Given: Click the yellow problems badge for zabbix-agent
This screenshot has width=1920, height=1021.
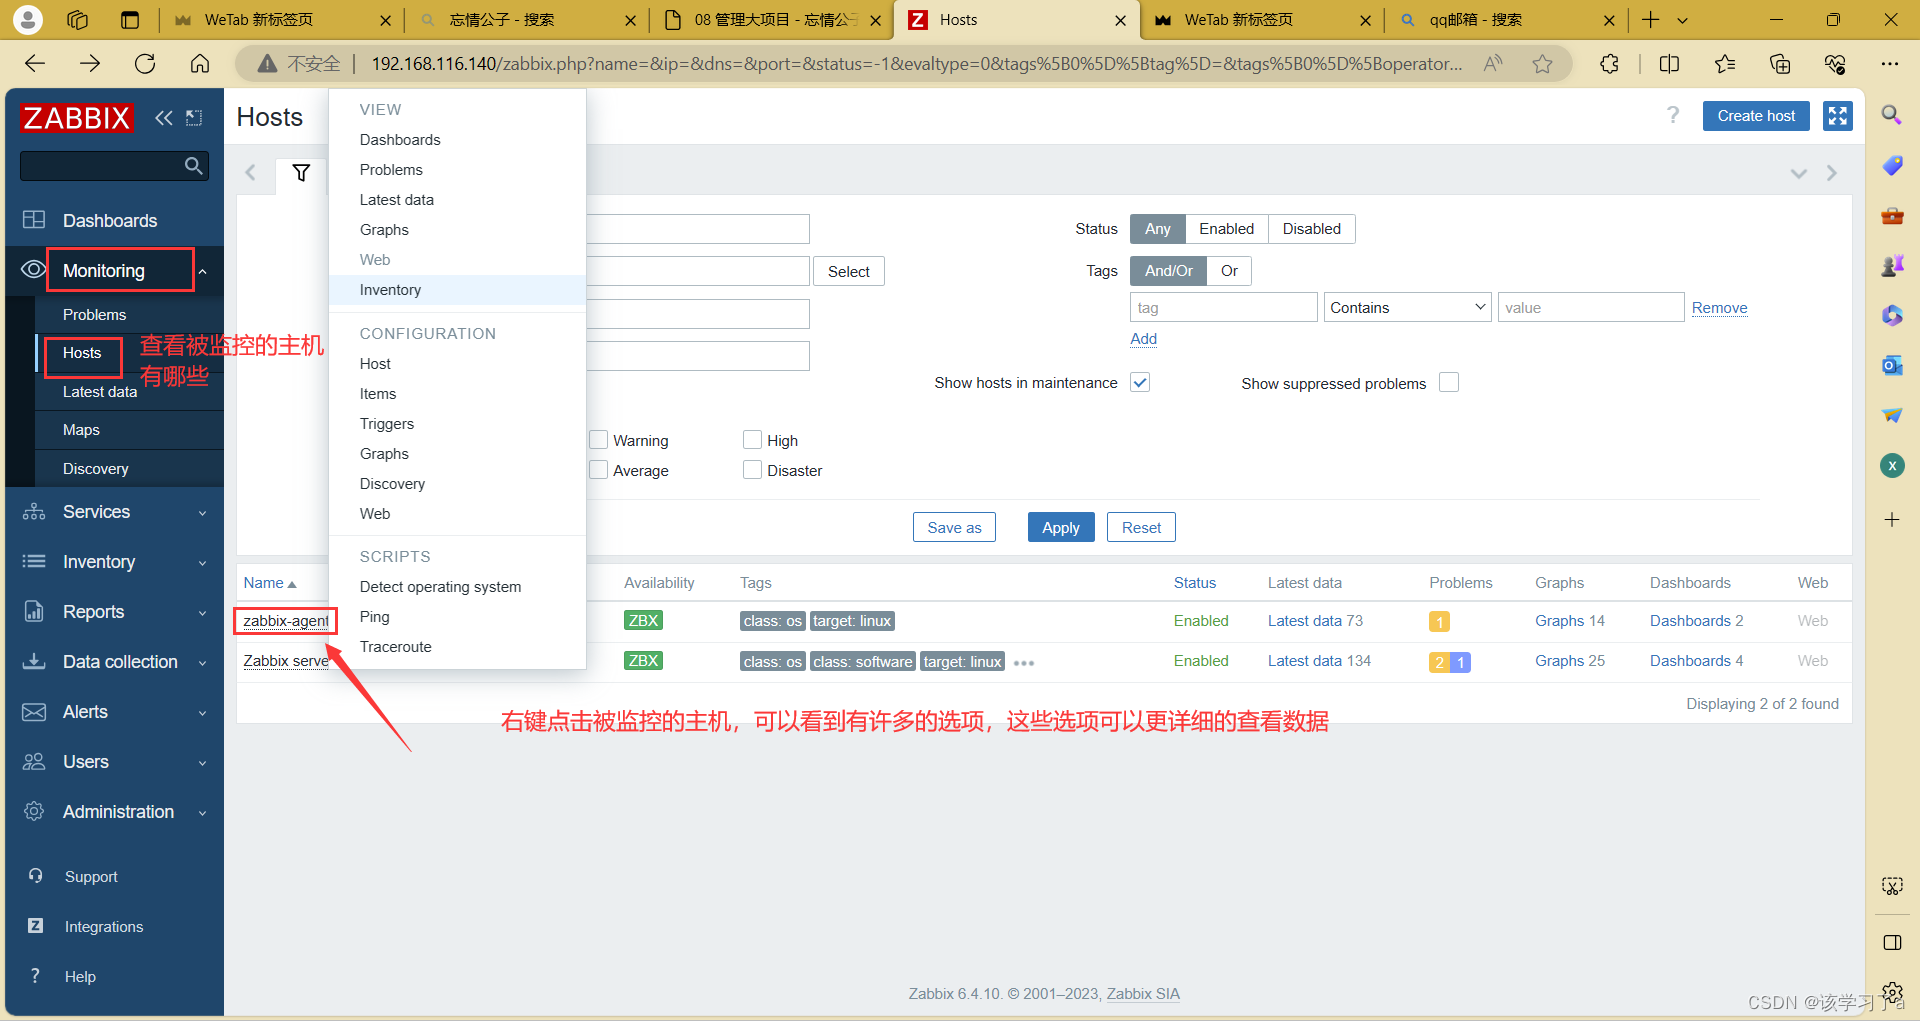Looking at the screenshot, I should pos(1439,622).
